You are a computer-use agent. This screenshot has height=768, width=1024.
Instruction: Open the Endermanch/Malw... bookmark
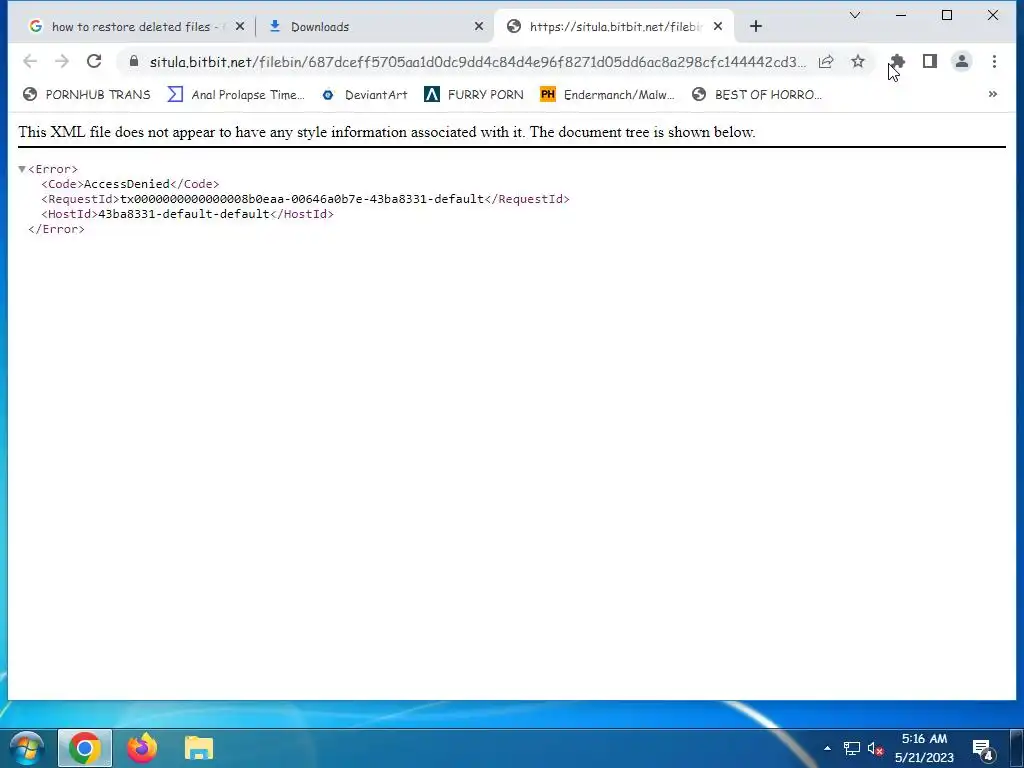tap(607, 95)
